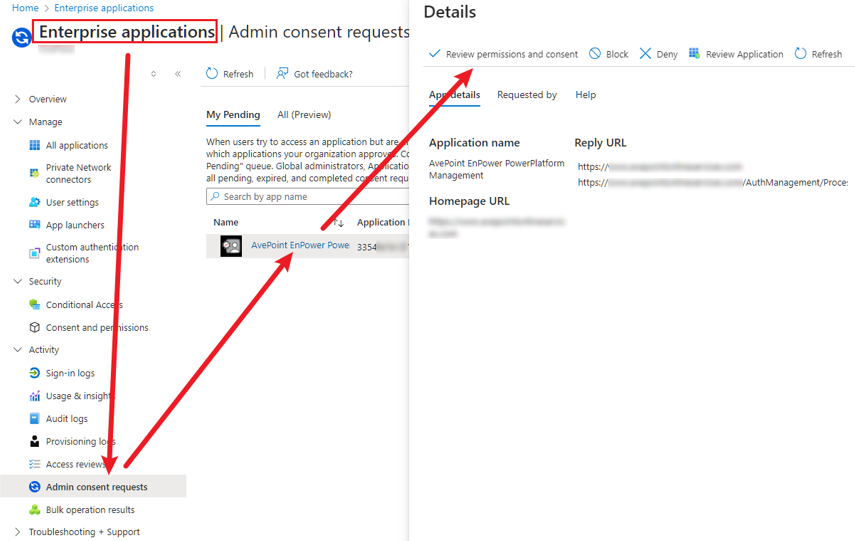
Task: Expand the Overview section
Action: click(x=17, y=99)
